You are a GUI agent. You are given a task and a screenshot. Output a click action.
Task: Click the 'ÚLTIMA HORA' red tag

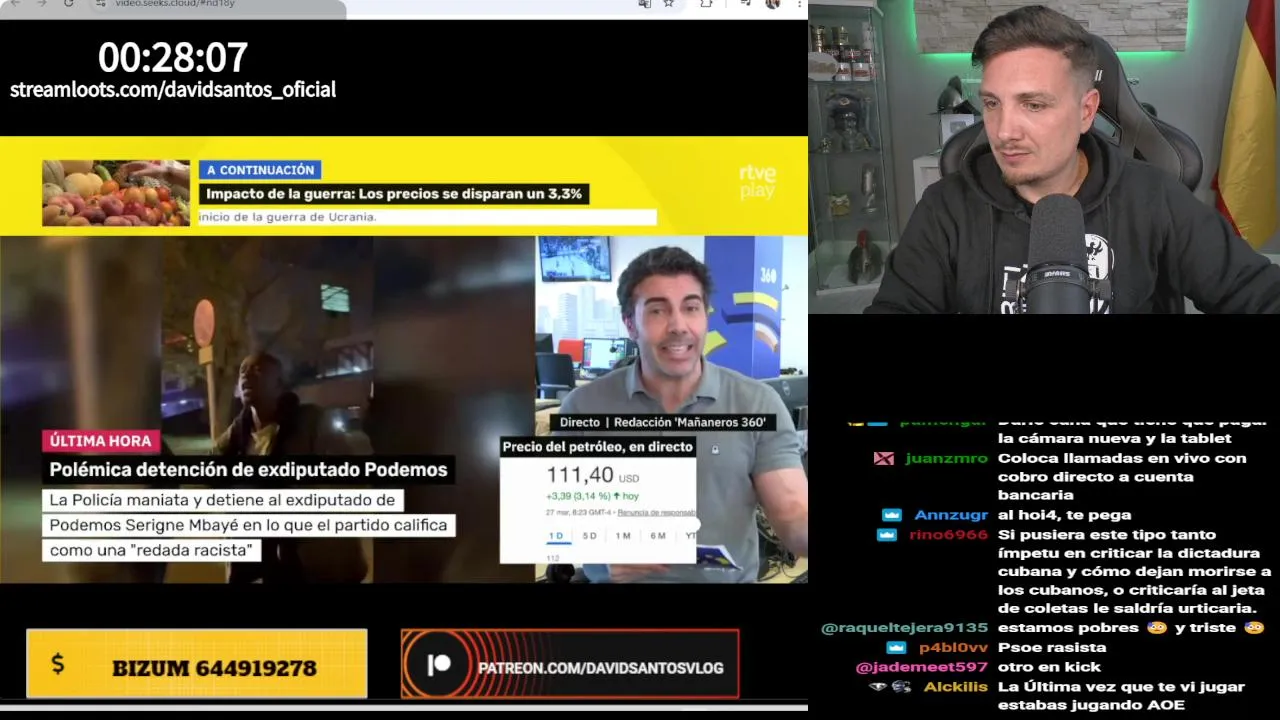[x=101, y=441]
